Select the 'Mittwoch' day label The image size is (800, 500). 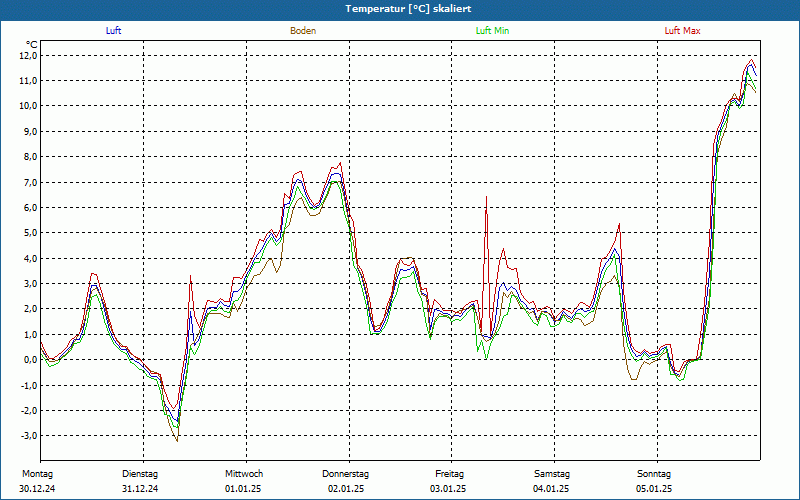click(244, 473)
